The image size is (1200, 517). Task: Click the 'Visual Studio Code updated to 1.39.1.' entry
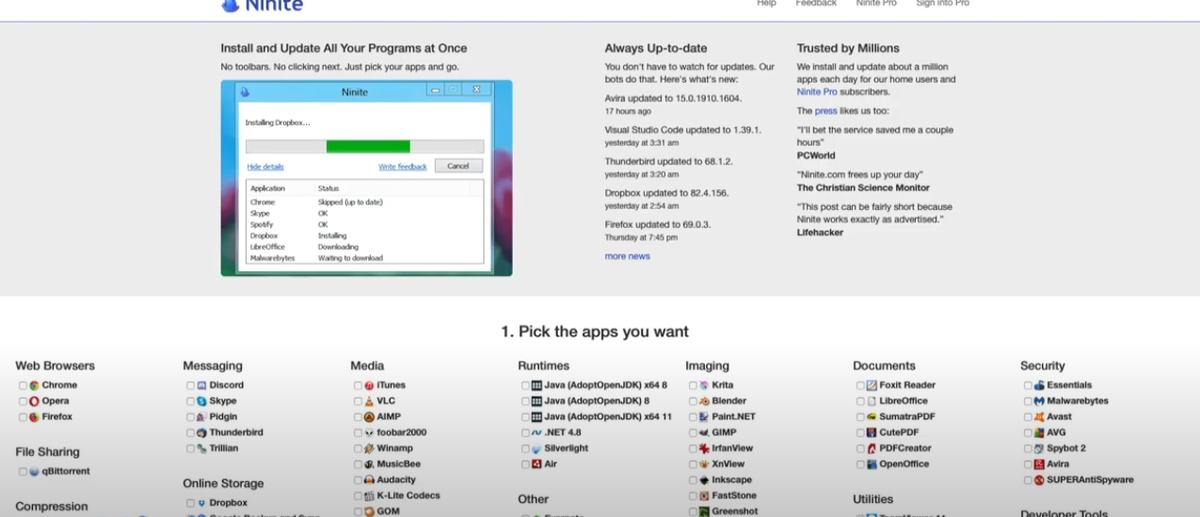click(683, 130)
